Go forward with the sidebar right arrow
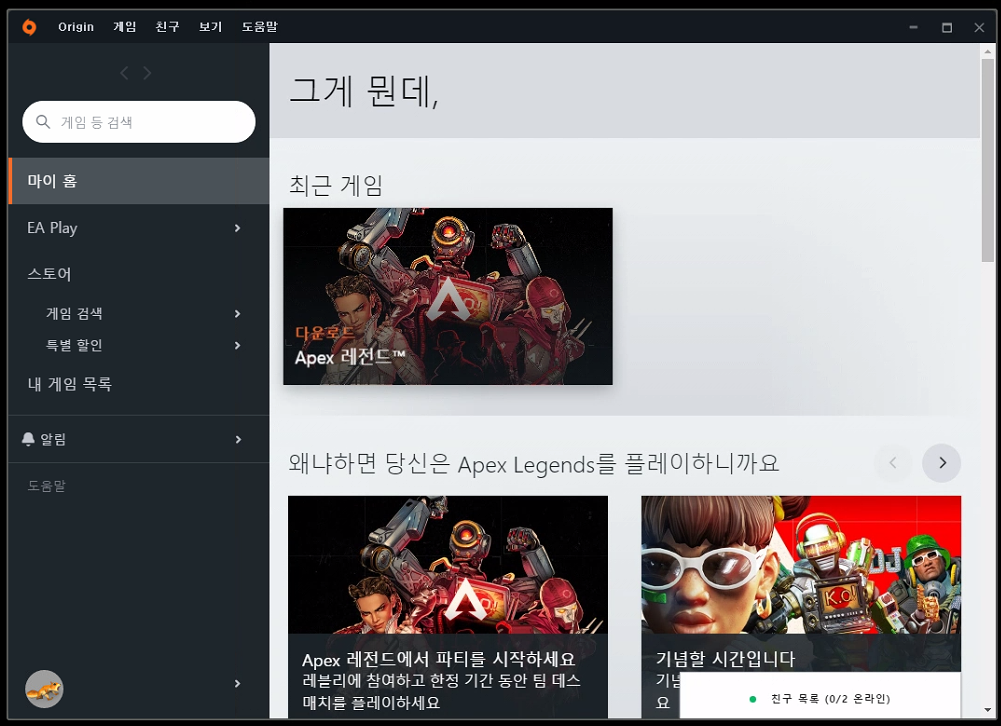Viewport: 1001px width, 726px height. (147, 73)
